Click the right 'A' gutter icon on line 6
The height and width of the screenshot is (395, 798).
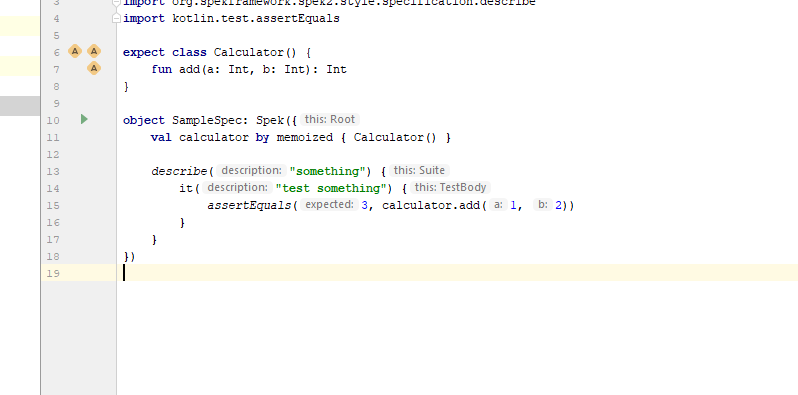(x=94, y=51)
